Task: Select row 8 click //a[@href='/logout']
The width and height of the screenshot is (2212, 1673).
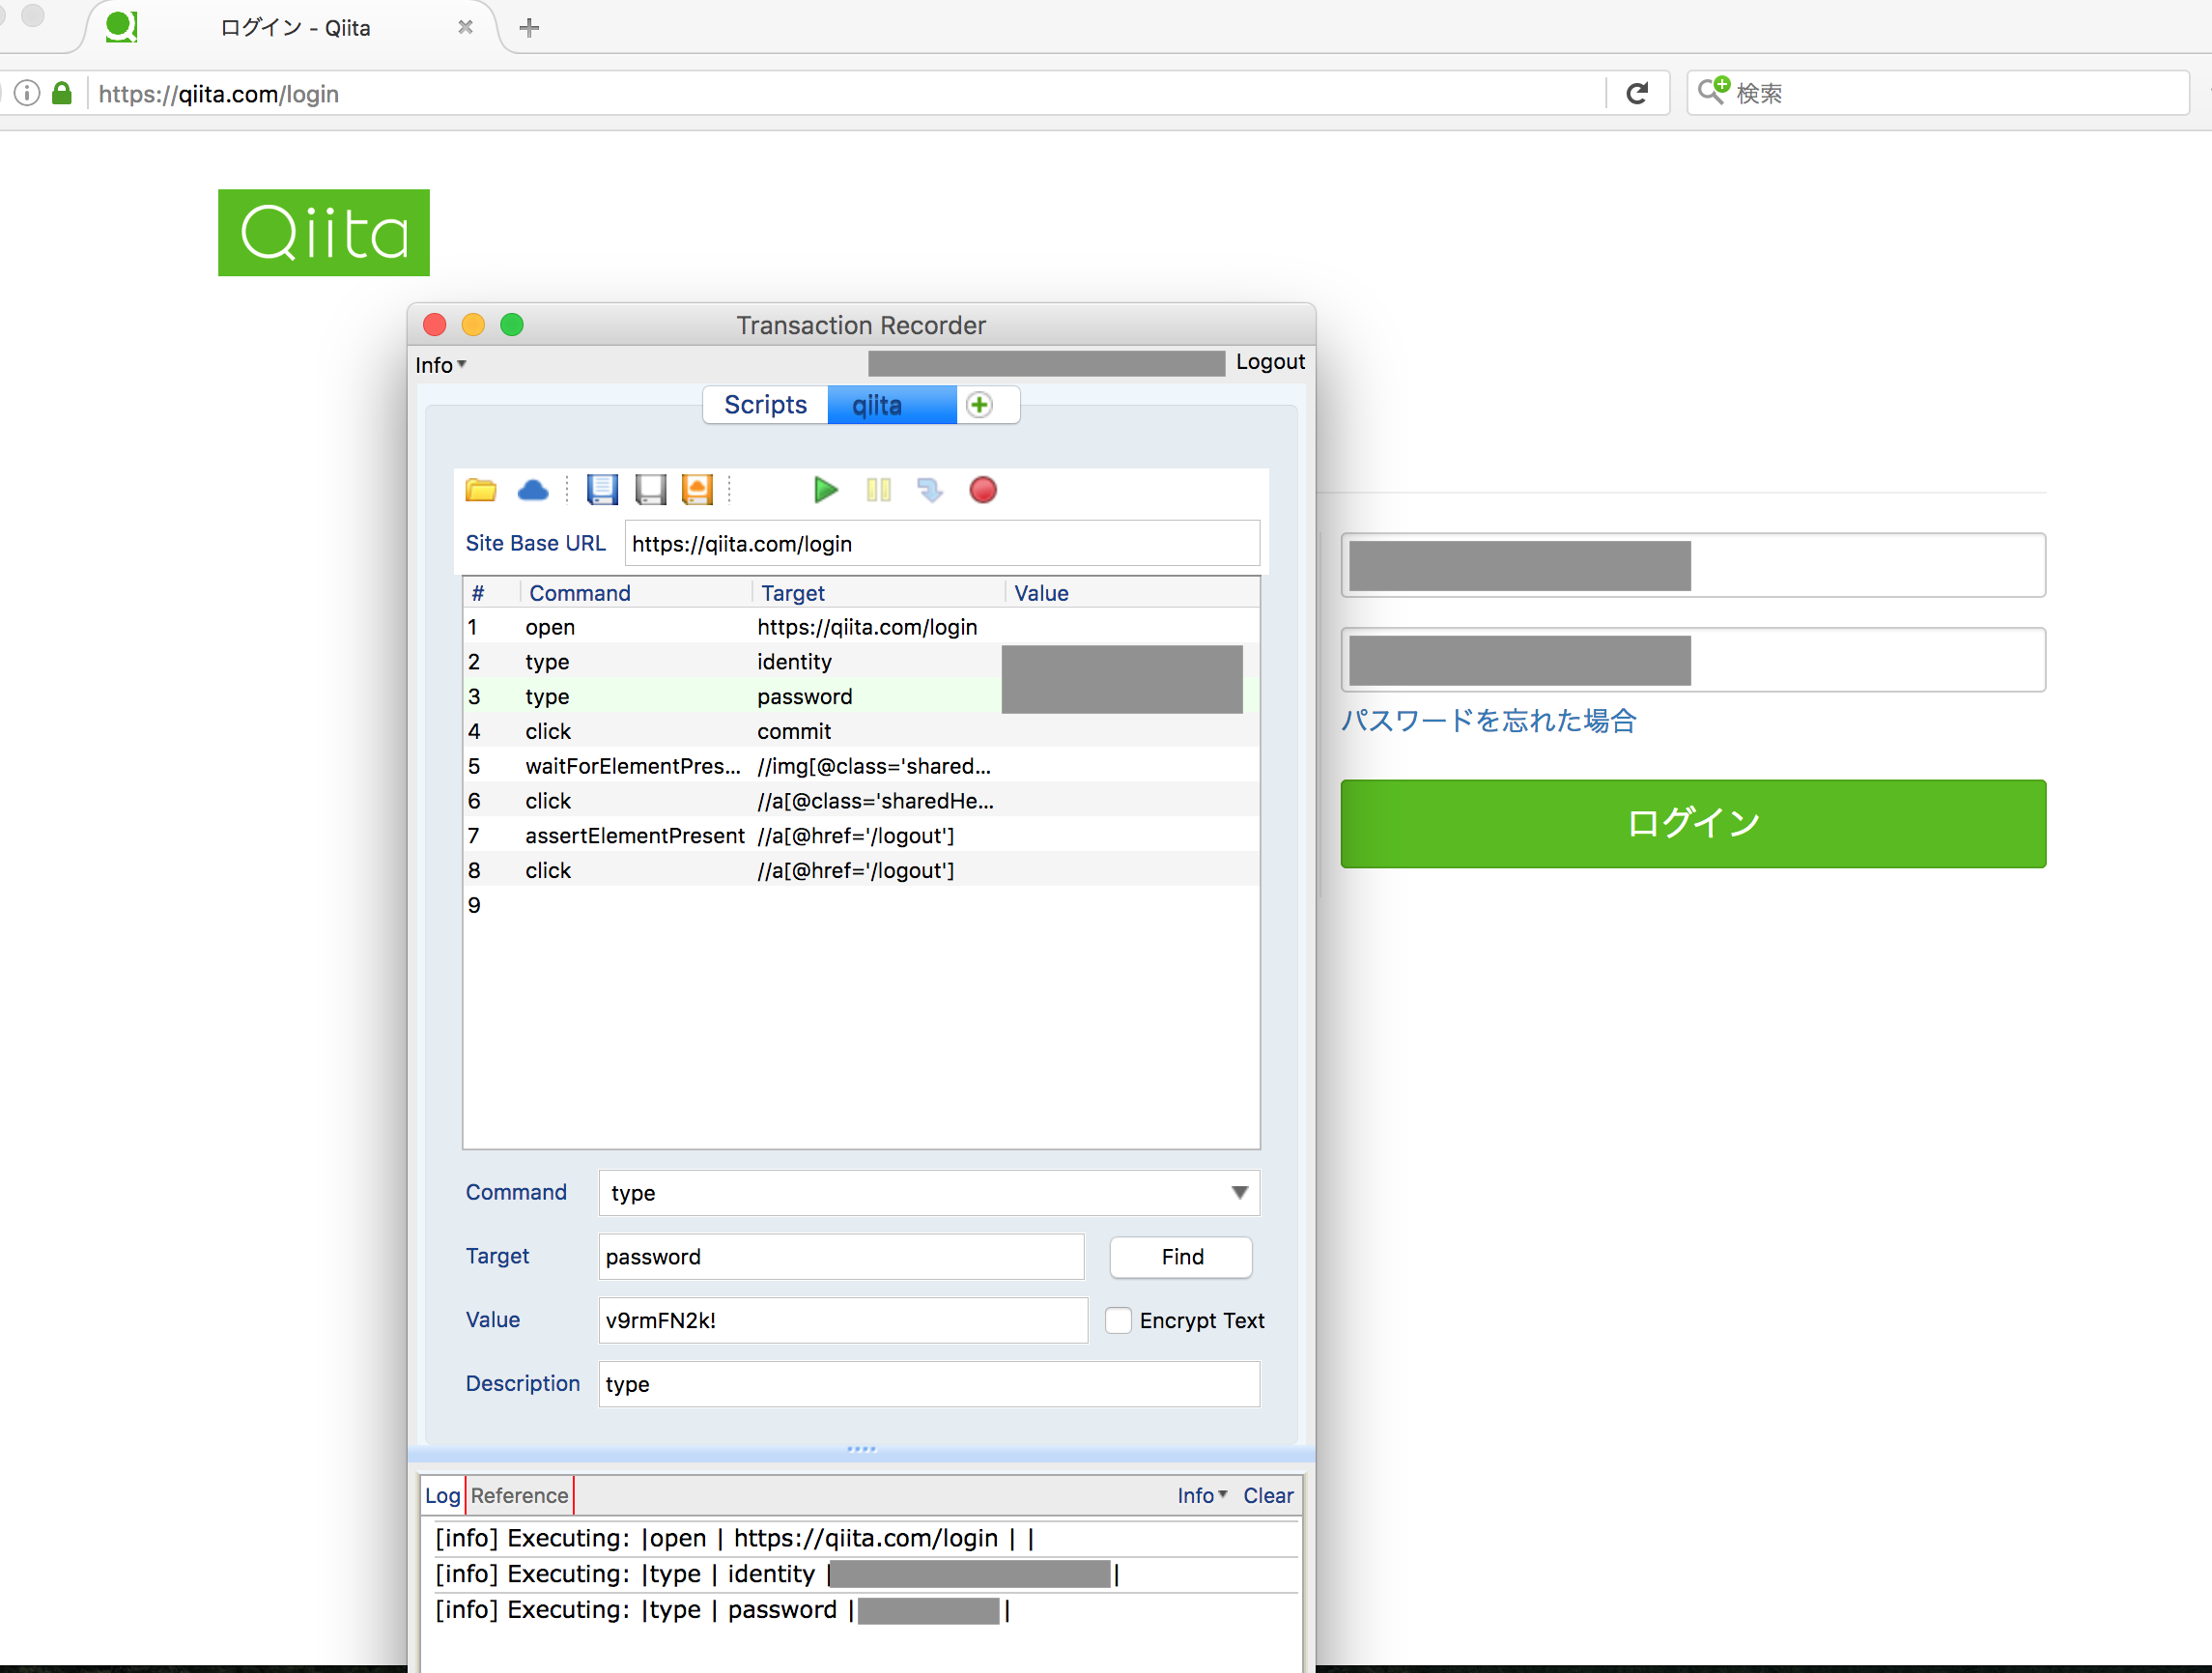Action: pos(861,870)
